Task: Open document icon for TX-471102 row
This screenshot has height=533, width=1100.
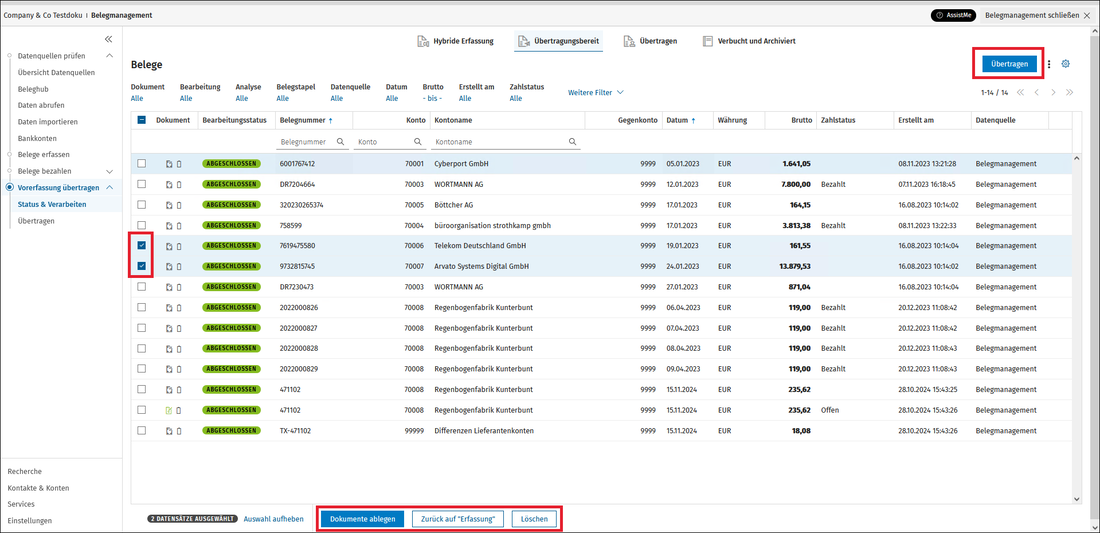Action: [x=169, y=431]
